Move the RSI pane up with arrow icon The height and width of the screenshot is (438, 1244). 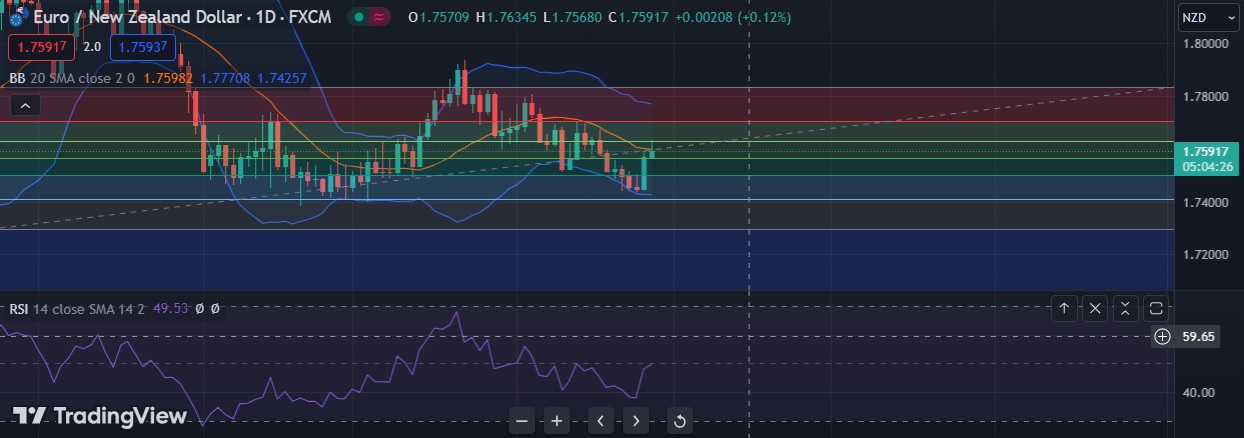point(1064,309)
